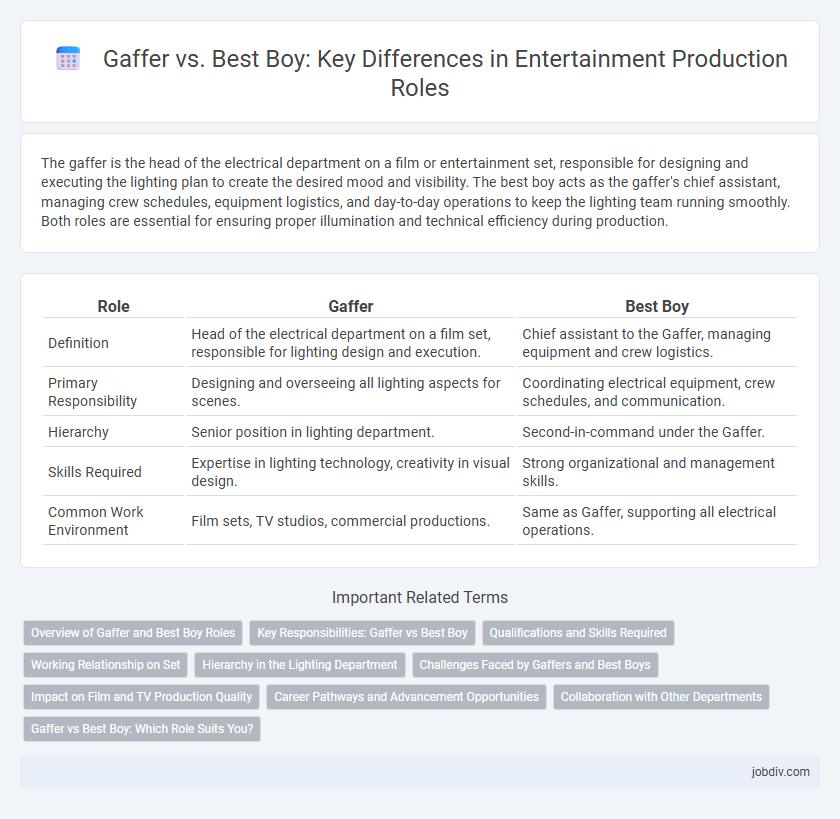840x819 pixels.
Task: Click 'Hierarchy in the Lighting Department' tag
Action: 299,665
